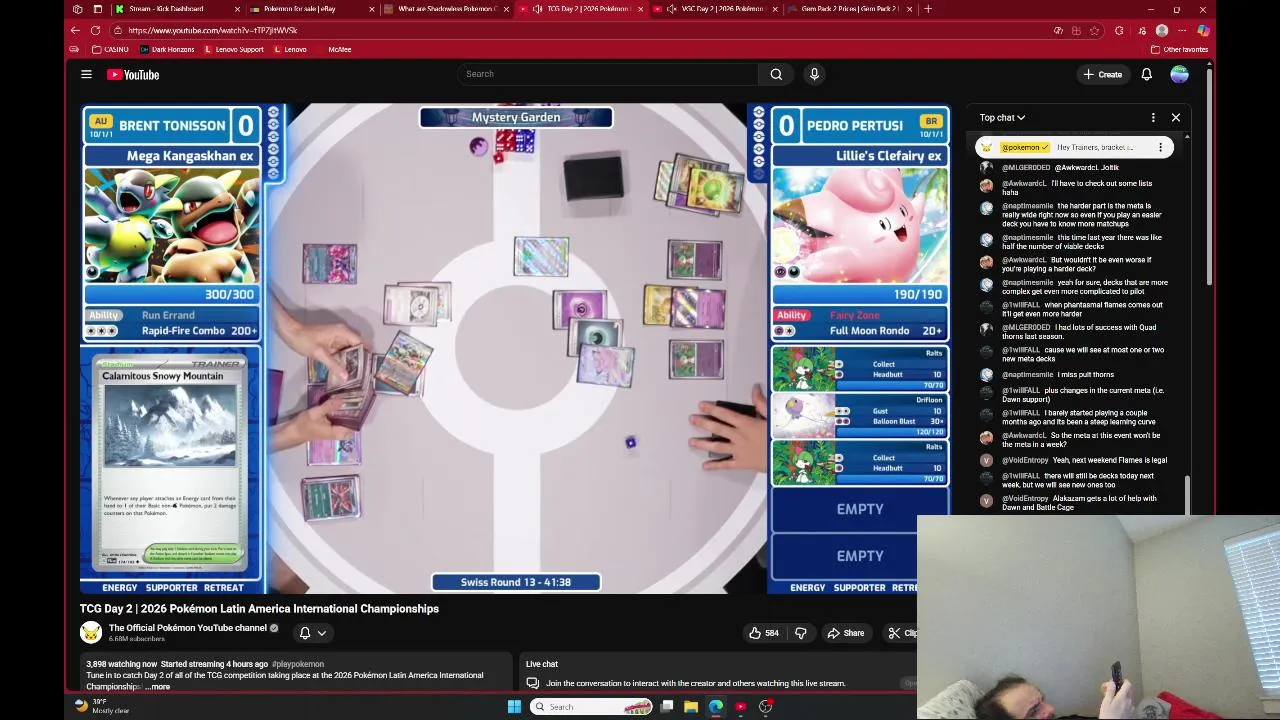Viewport: 1280px width, 720px height.
Task: Open the YouTube app in the taskbar
Action: tap(741, 707)
